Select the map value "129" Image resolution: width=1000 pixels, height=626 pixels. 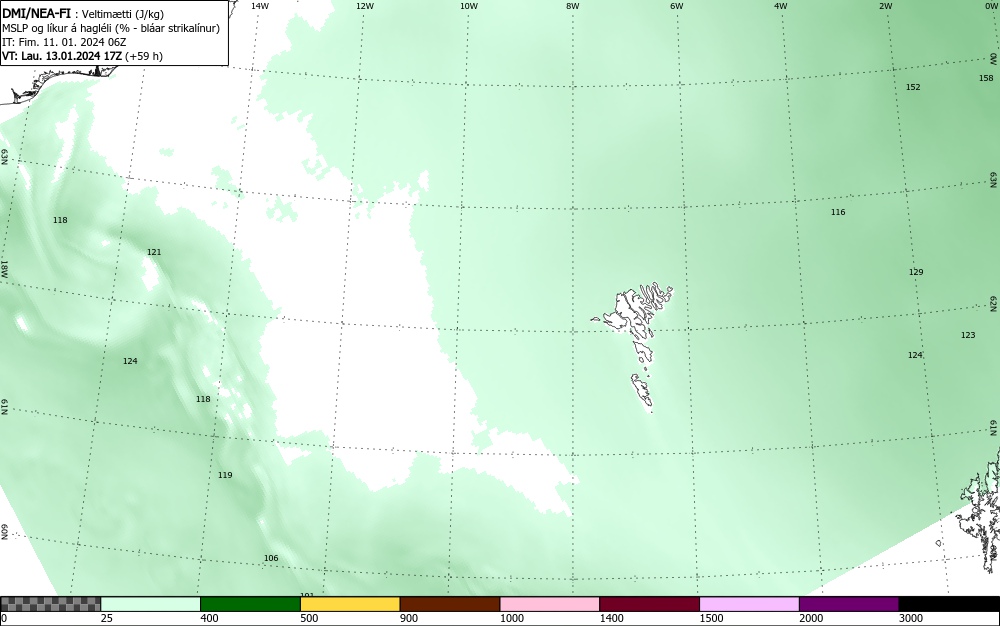coord(916,272)
